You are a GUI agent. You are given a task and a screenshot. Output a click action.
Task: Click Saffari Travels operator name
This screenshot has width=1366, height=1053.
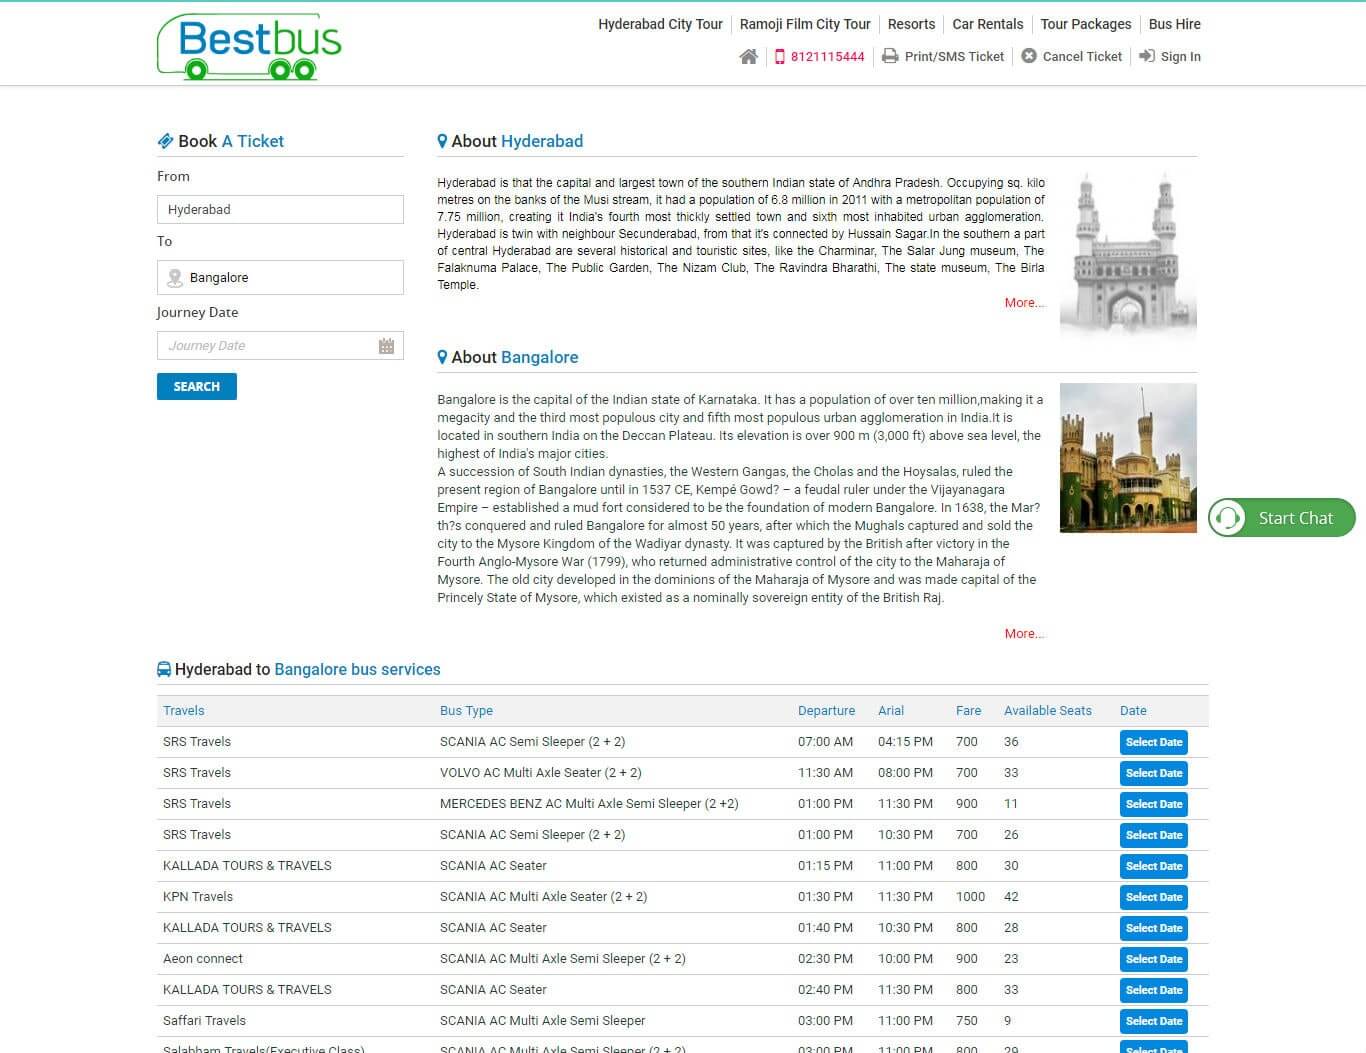point(204,1021)
